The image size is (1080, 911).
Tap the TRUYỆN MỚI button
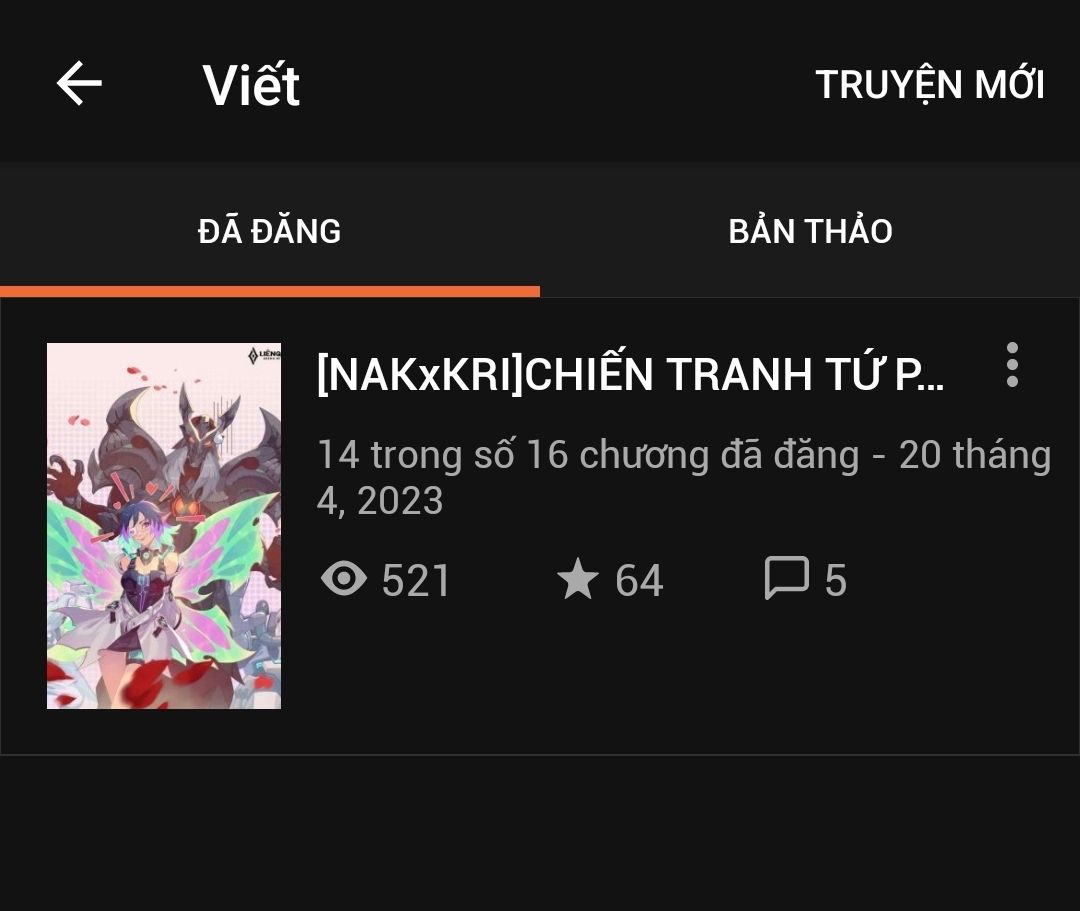(930, 85)
